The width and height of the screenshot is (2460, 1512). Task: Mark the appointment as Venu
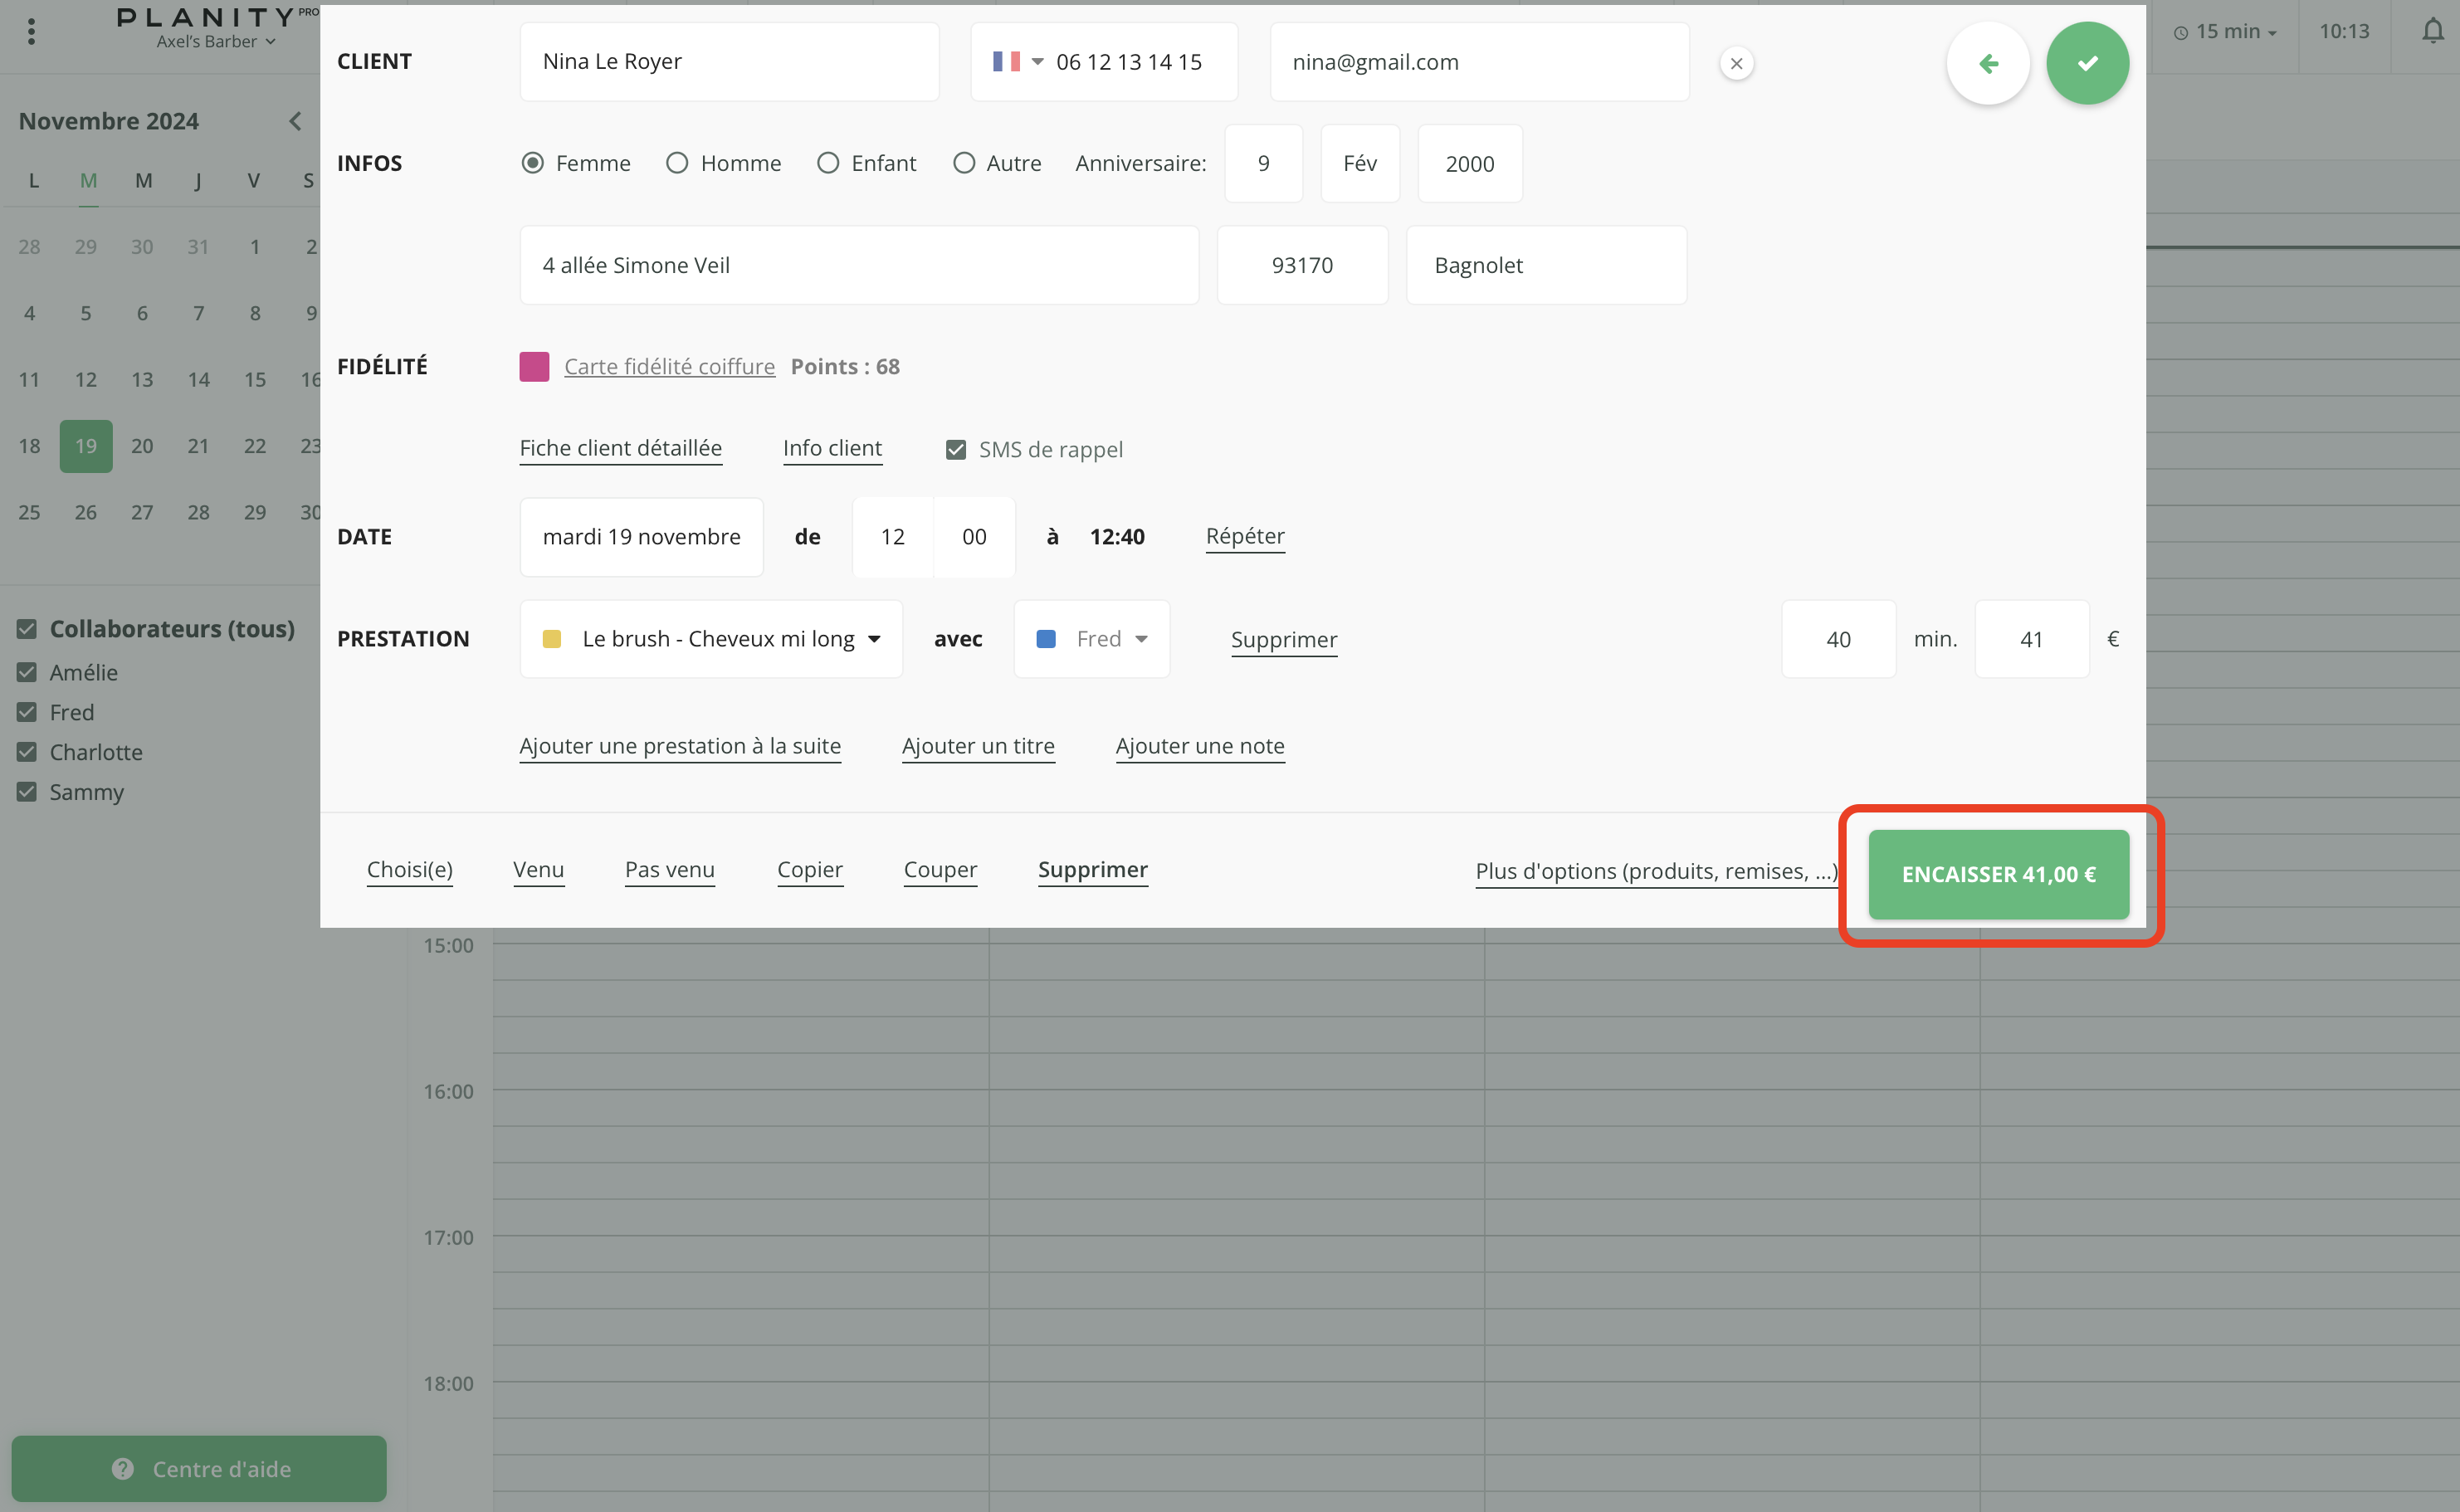[x=538, y=869]
